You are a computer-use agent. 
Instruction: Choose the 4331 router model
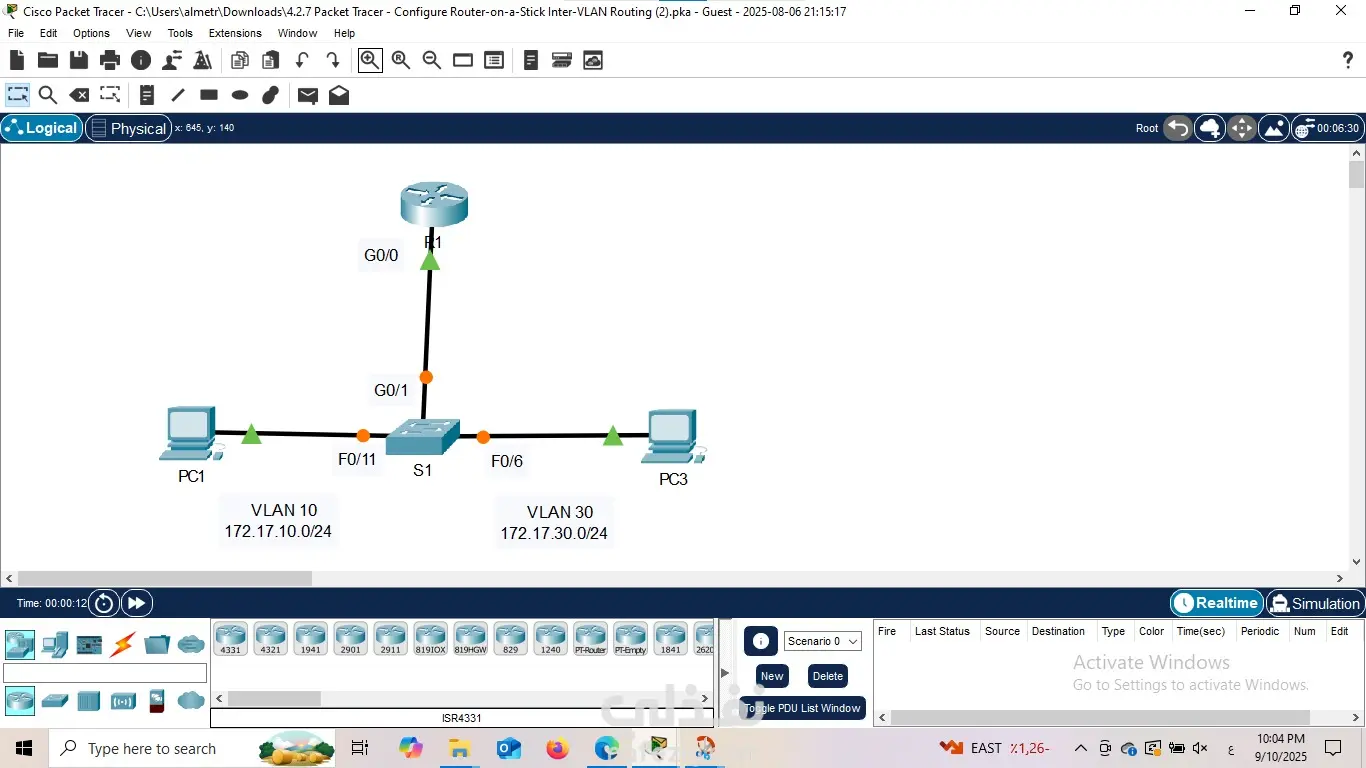click(231, 638)
